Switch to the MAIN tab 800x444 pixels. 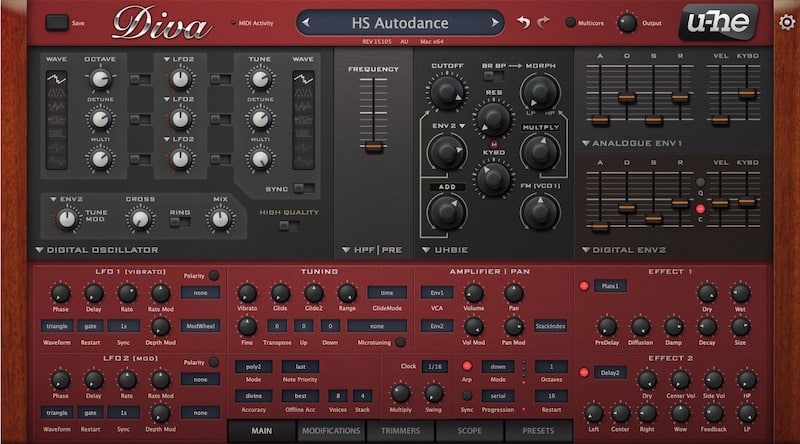coord(262,431)
